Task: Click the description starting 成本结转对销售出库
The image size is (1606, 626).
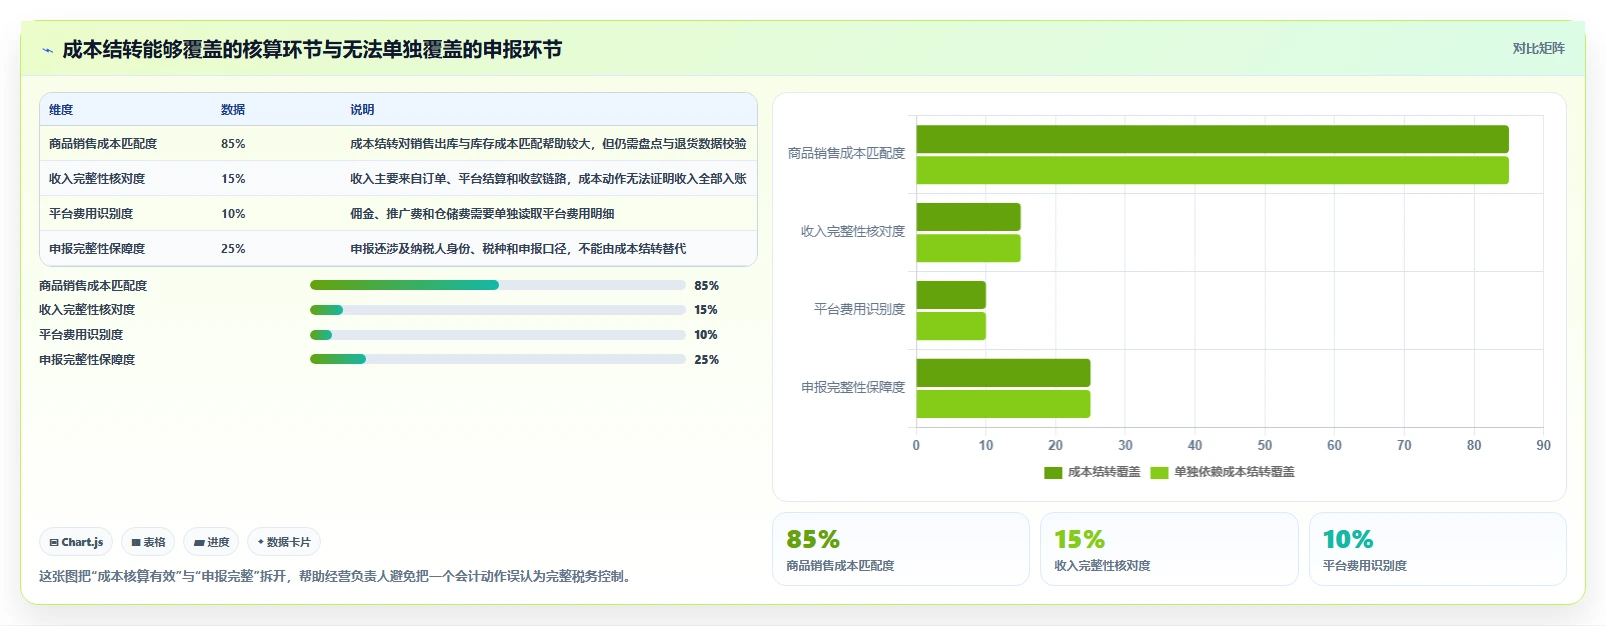Action: (x=548, y=144)
